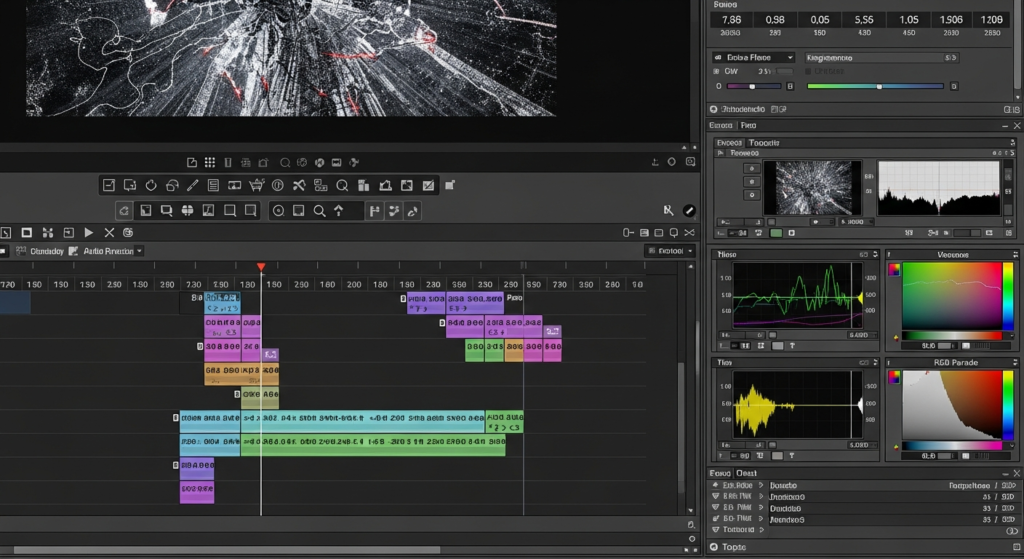Click the play button above the timeline

pos(89,232)
